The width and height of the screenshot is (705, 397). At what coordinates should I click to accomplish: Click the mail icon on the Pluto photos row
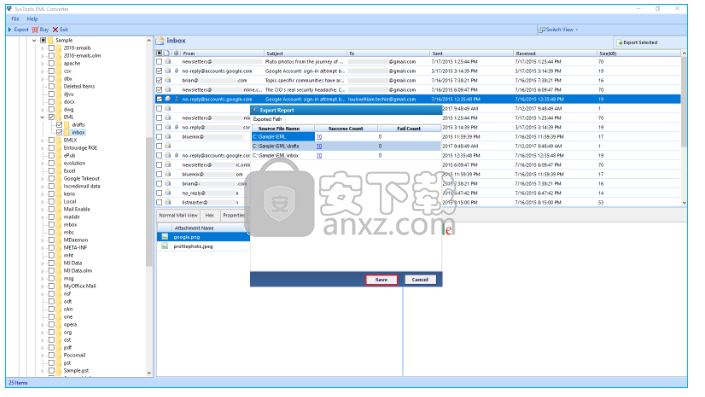[x=168, y=62]
